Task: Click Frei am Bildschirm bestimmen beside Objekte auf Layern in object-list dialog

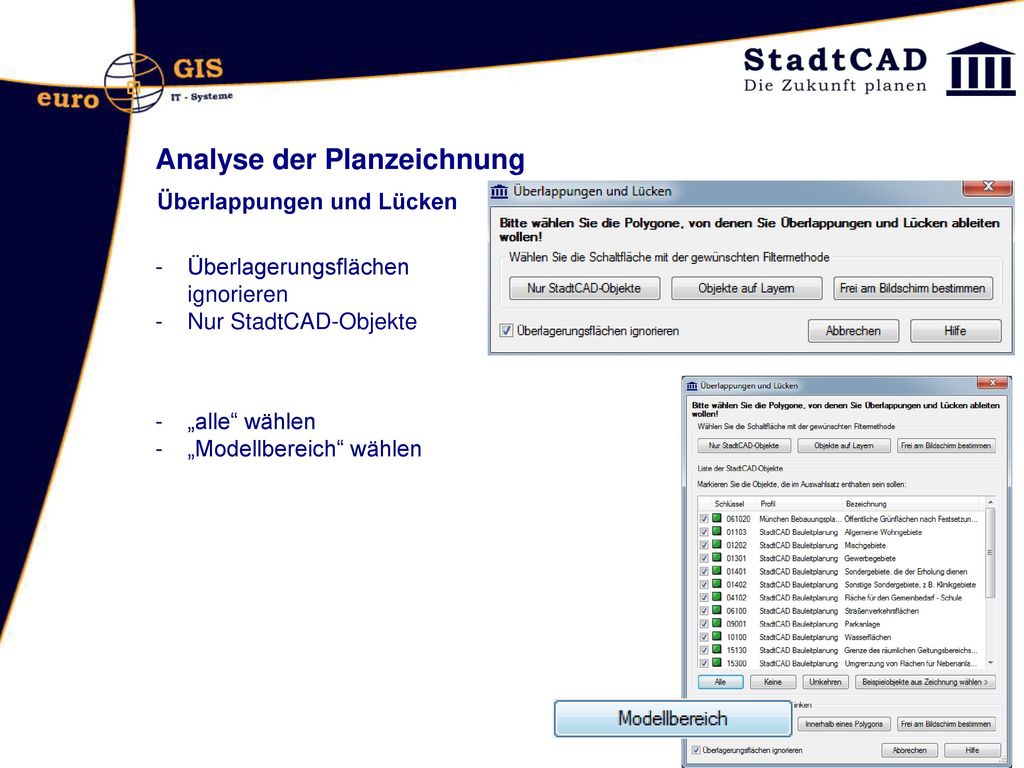Action: click(946, 445)
